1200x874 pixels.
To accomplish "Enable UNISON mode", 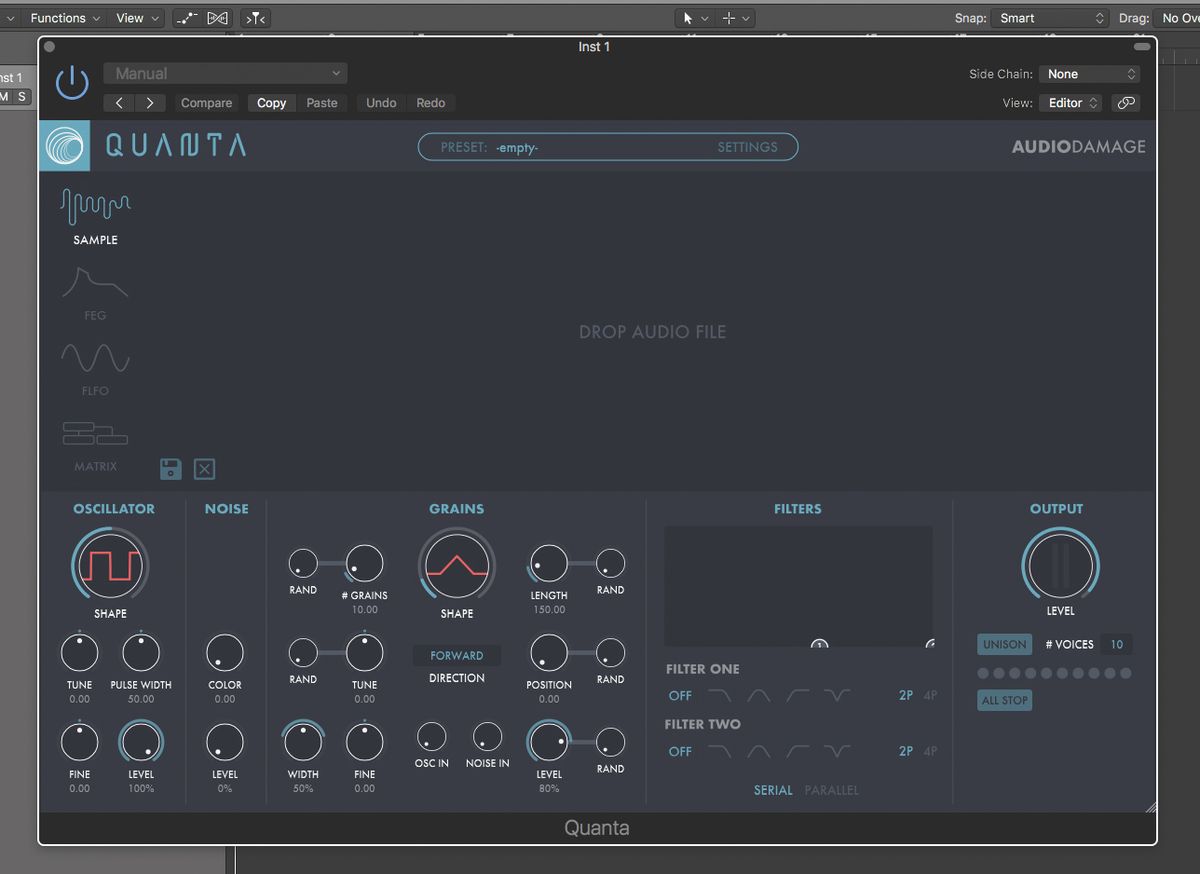I will click(1004, 645).
